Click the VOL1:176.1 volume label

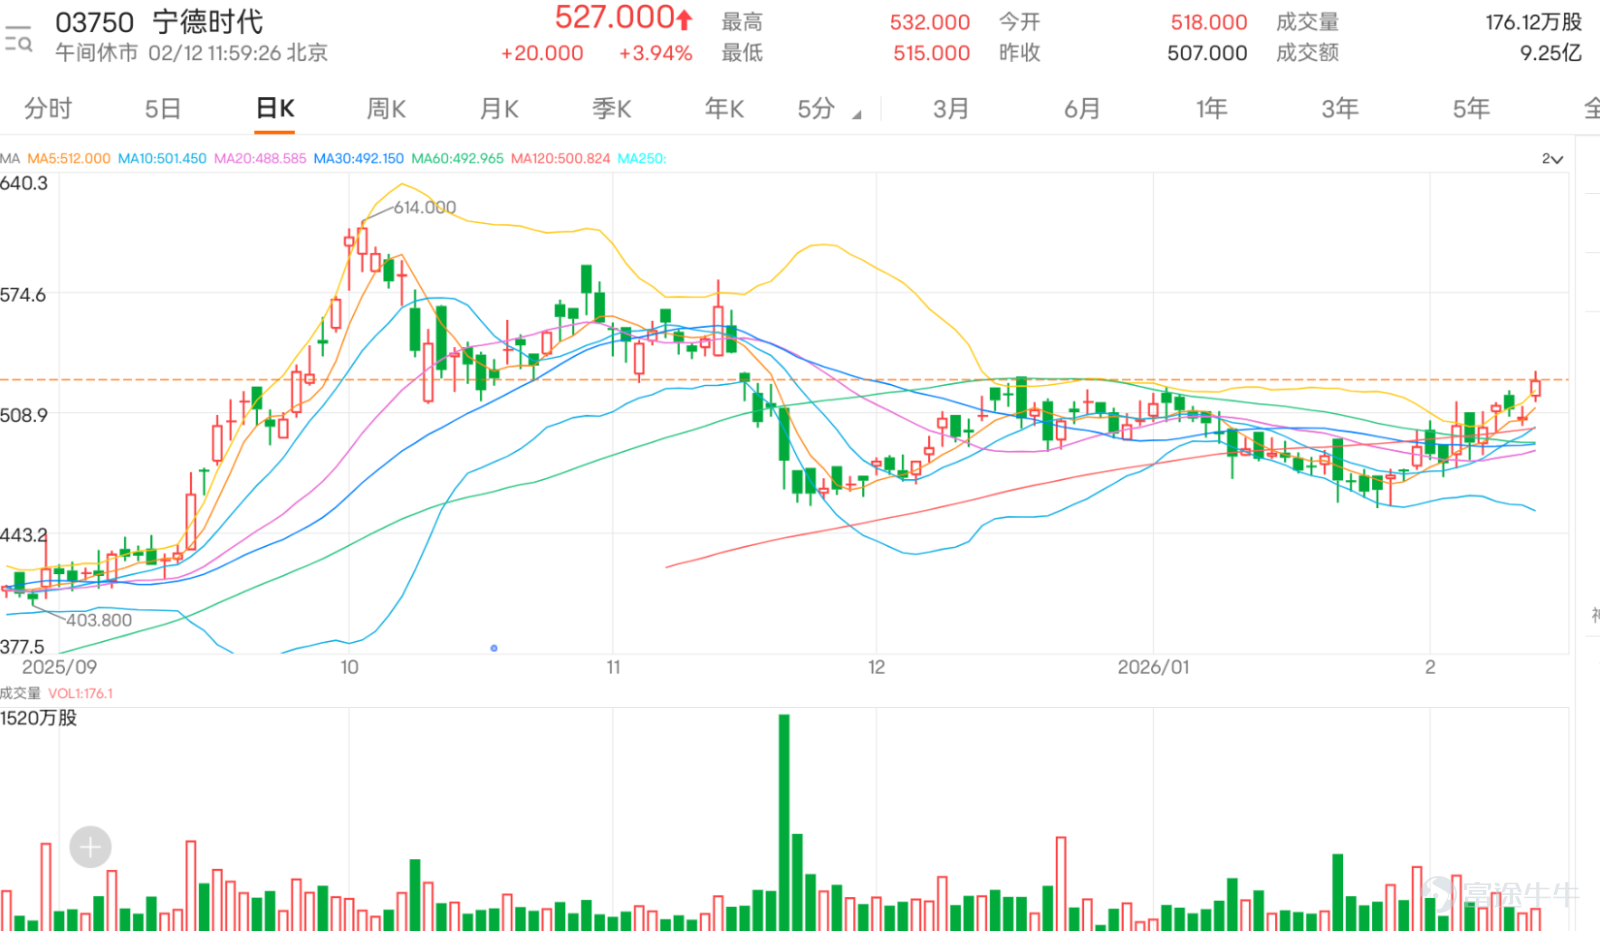[81, 693]
